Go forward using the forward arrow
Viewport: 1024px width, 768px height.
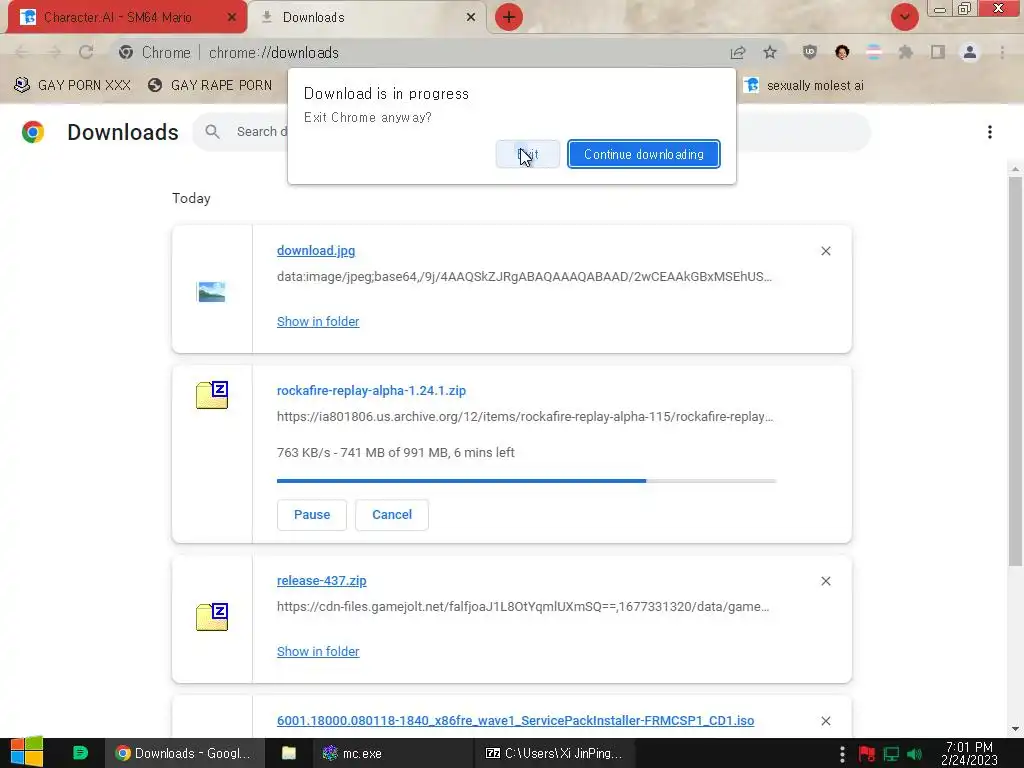coord(54,52)
